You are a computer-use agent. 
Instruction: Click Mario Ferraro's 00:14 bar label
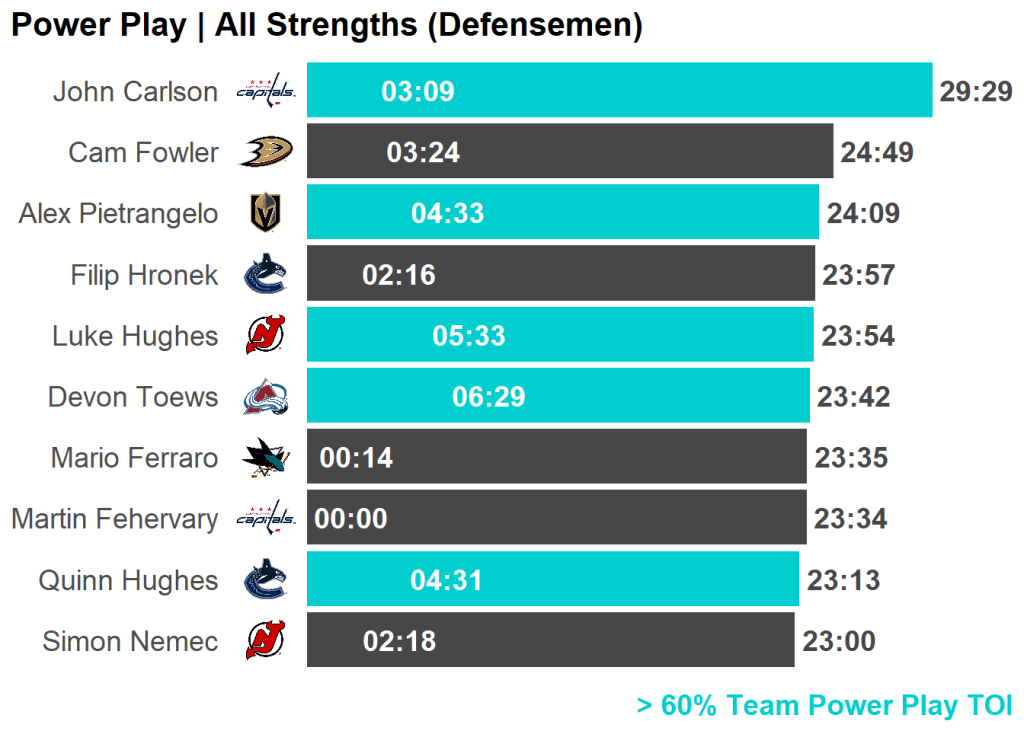(356, 458)
